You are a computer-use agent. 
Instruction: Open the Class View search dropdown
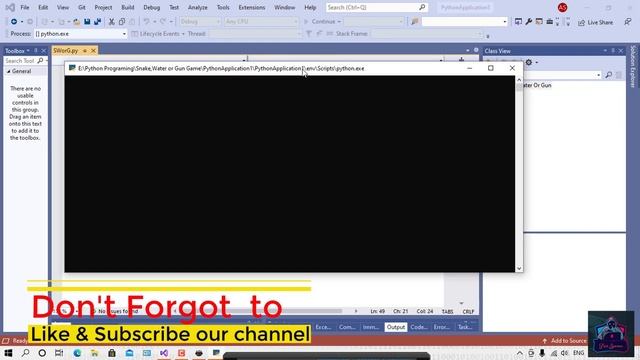click(598, 75)
